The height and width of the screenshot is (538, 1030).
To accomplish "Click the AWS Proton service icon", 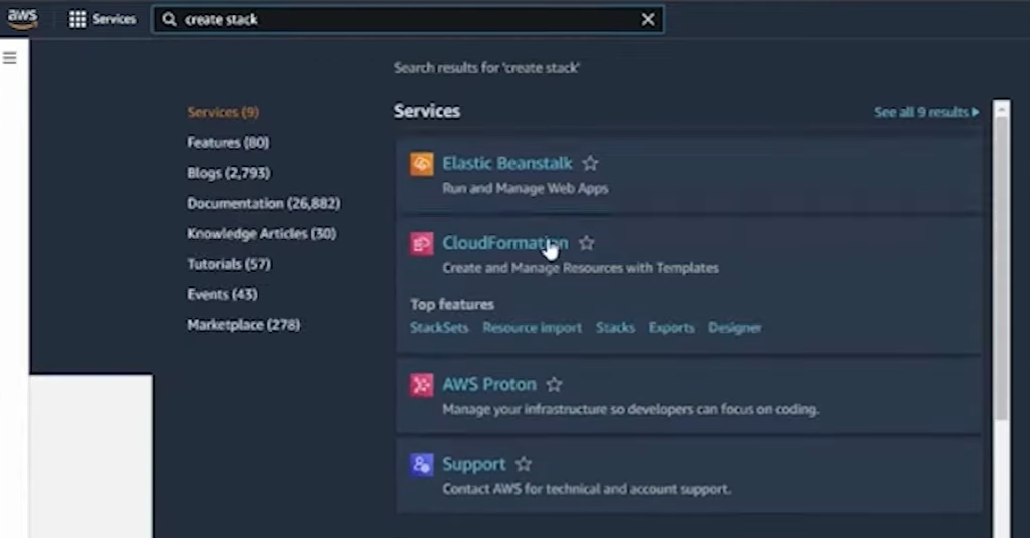I will [422, 385].
